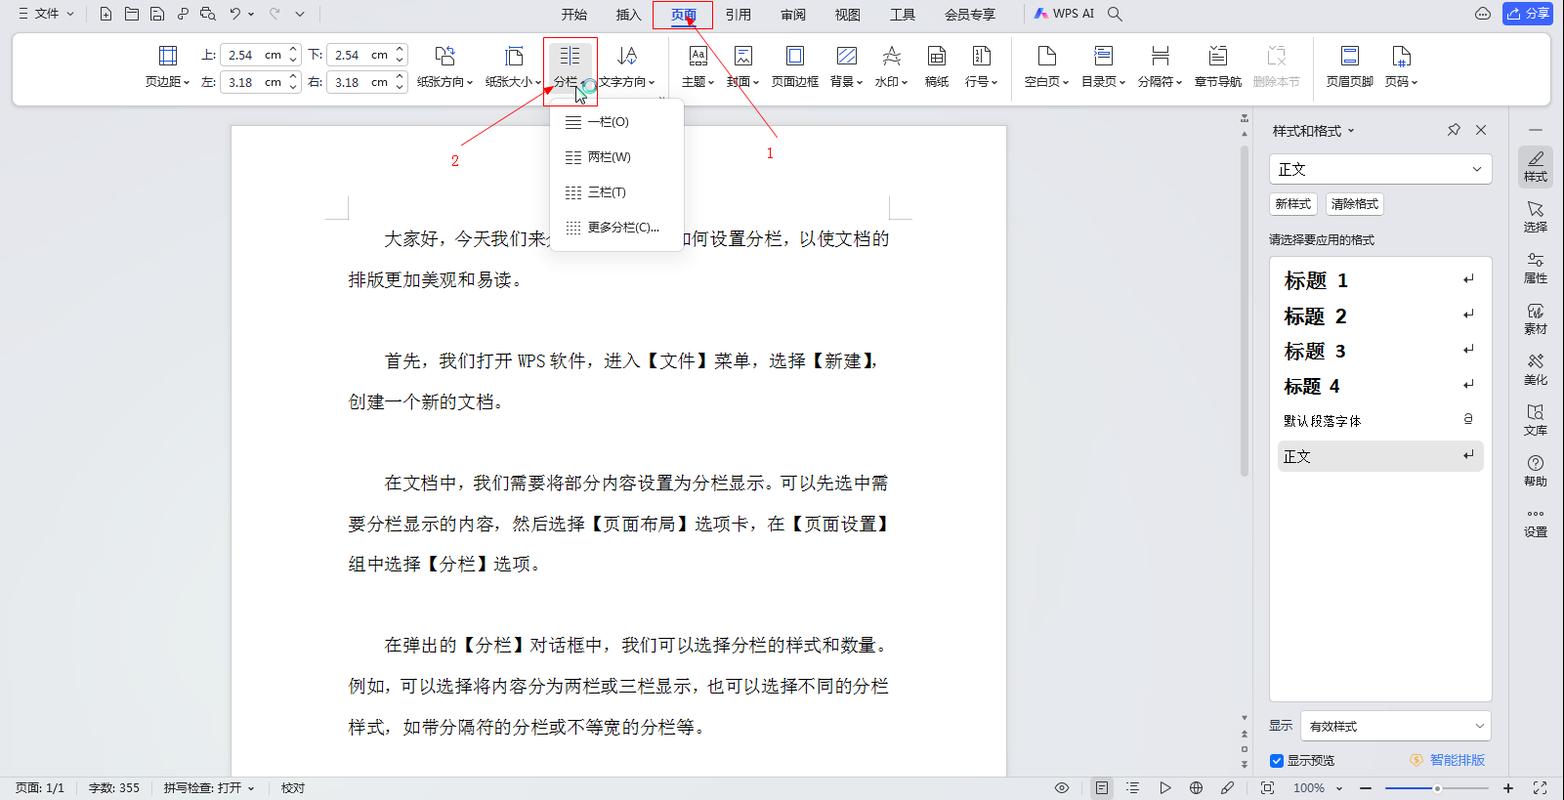The width and height of the screenshot is (1564, 800).
Task: Click the 新样式 button
Action: coord(1292,204)
